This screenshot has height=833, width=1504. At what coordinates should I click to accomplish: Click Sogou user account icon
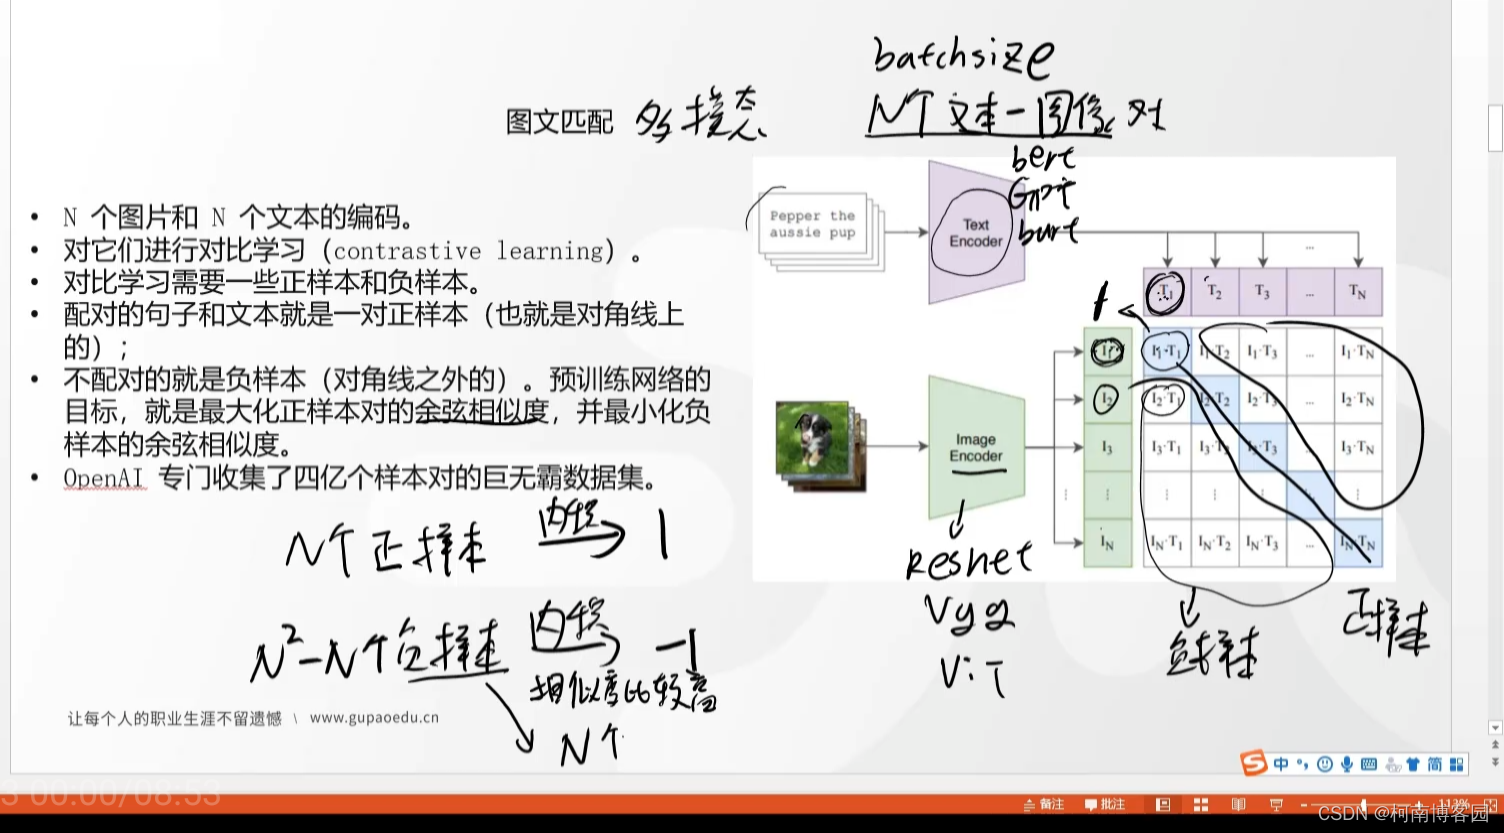click(1393, 764)
